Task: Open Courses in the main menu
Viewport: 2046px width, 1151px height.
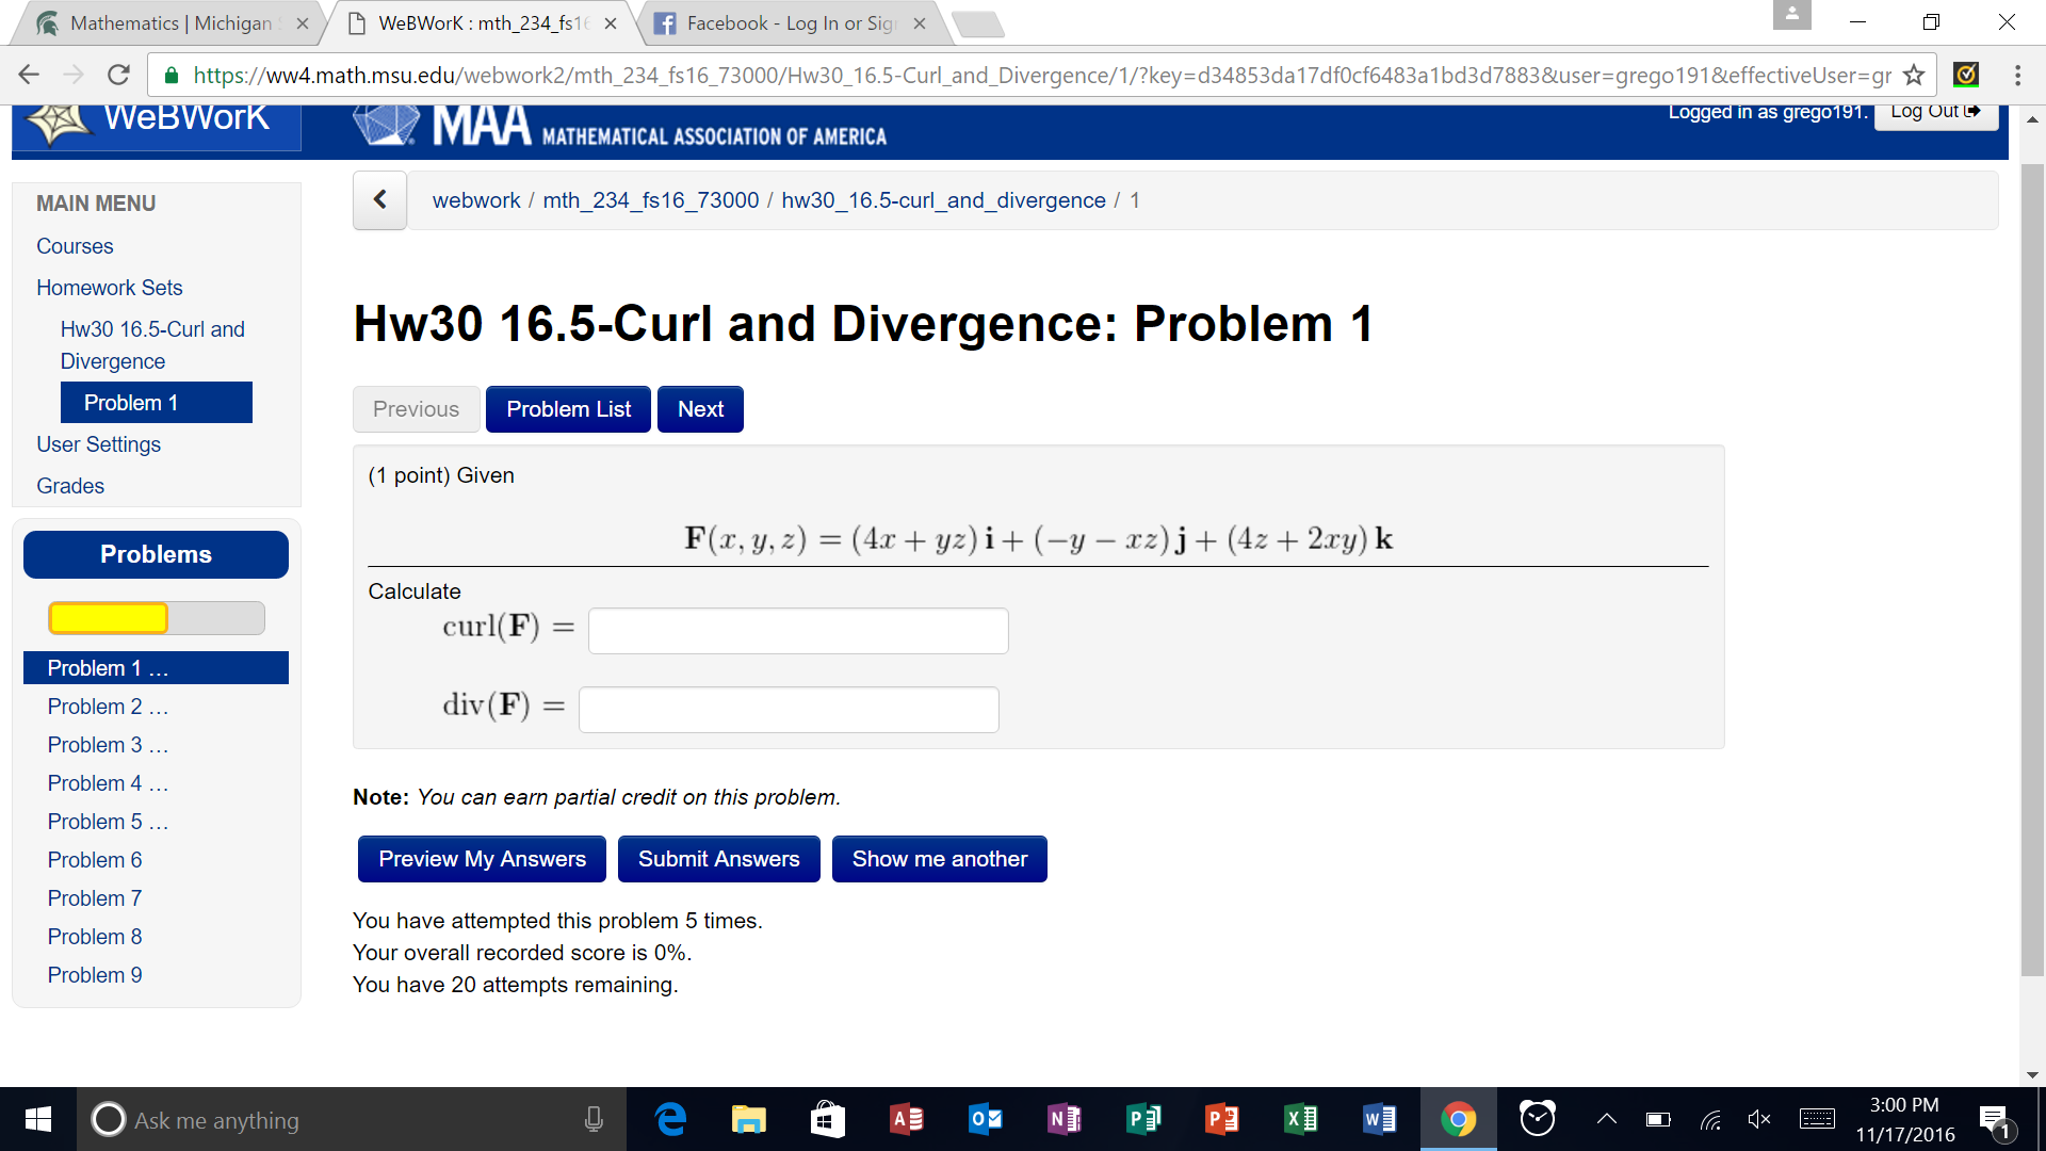Action: pos(75,246)
